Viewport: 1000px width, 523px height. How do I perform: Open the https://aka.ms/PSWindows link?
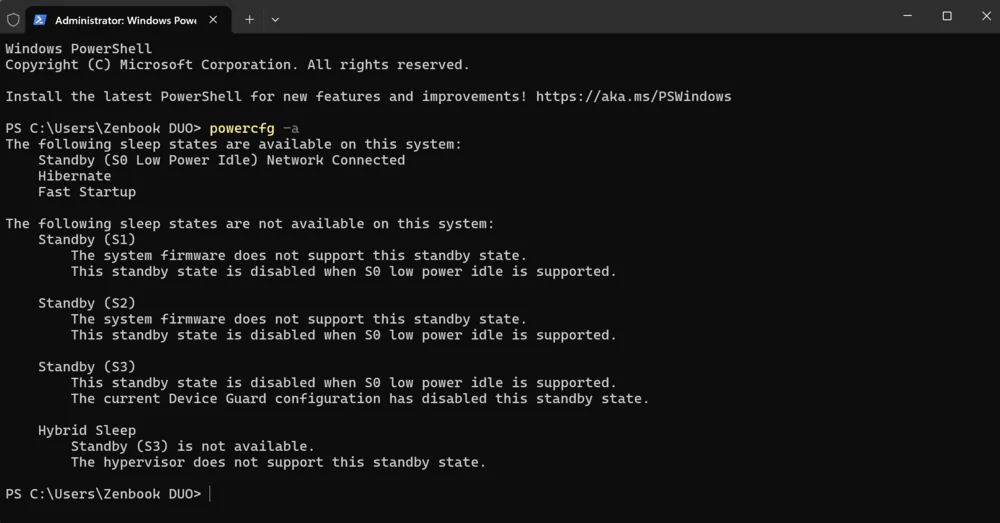(633, 96)
